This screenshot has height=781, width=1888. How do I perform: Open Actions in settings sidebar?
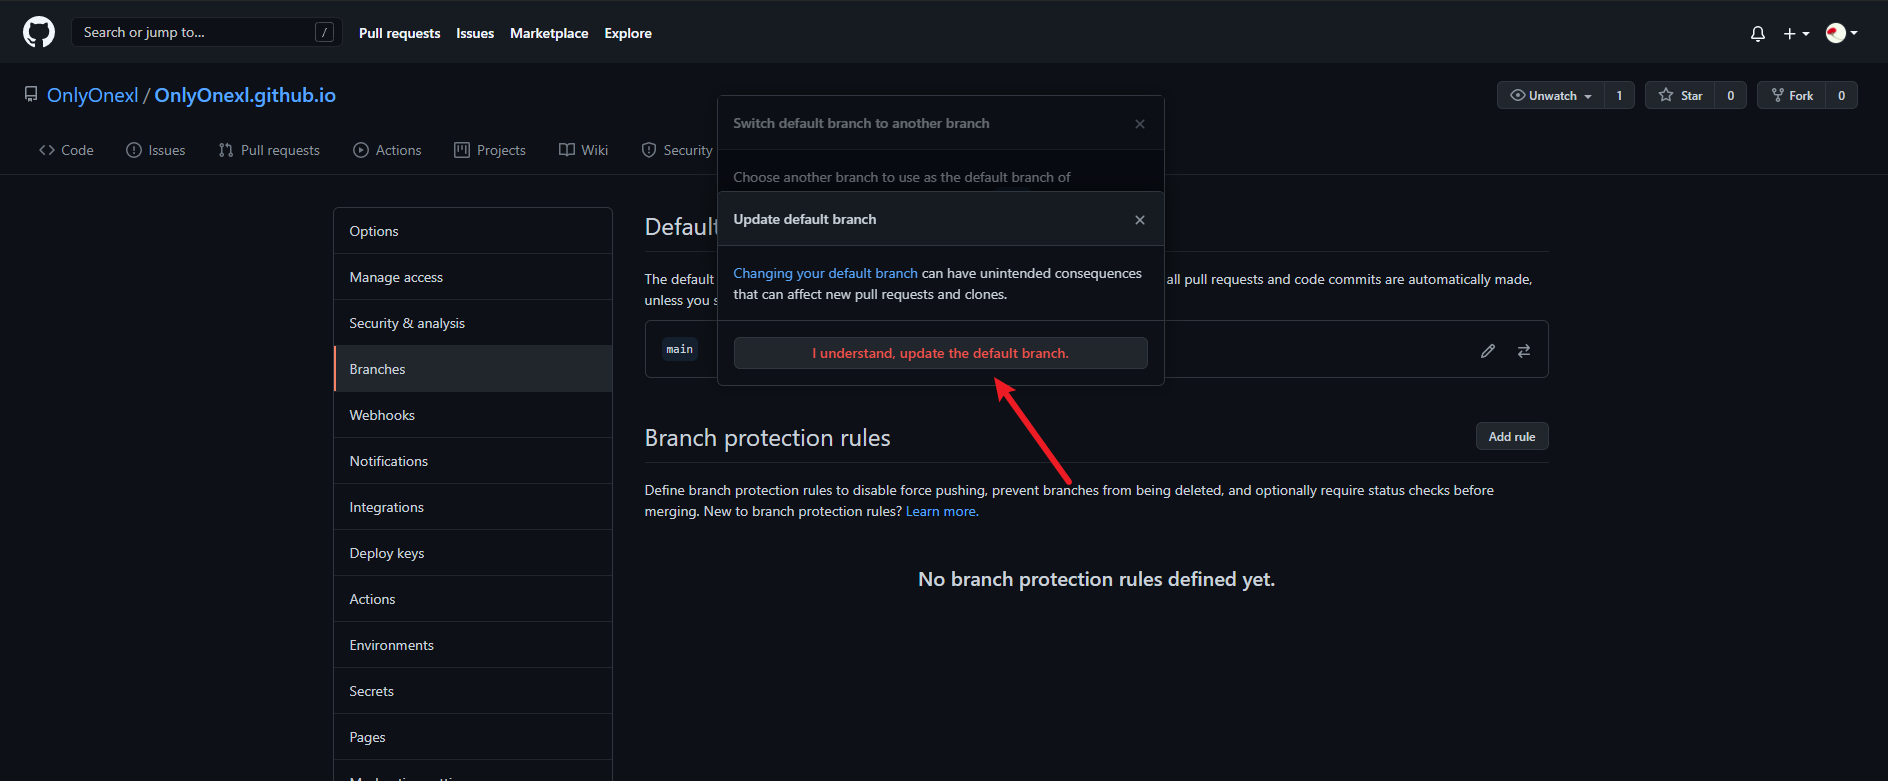tap(473, 599)
